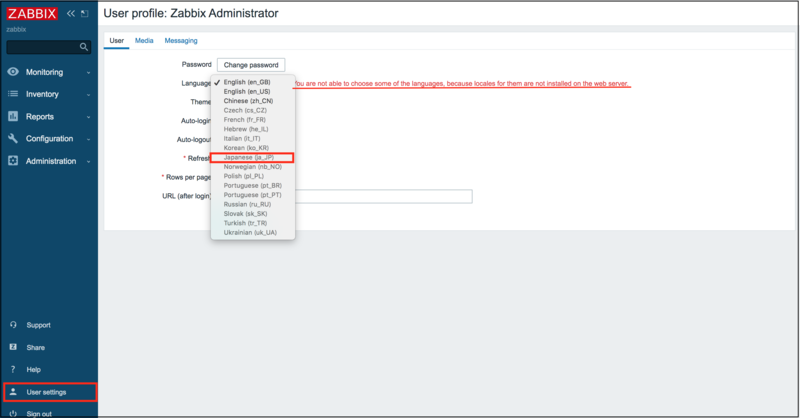
Task: Collapse the sidebar with double-arrow icon
Action: click(71, 14)
